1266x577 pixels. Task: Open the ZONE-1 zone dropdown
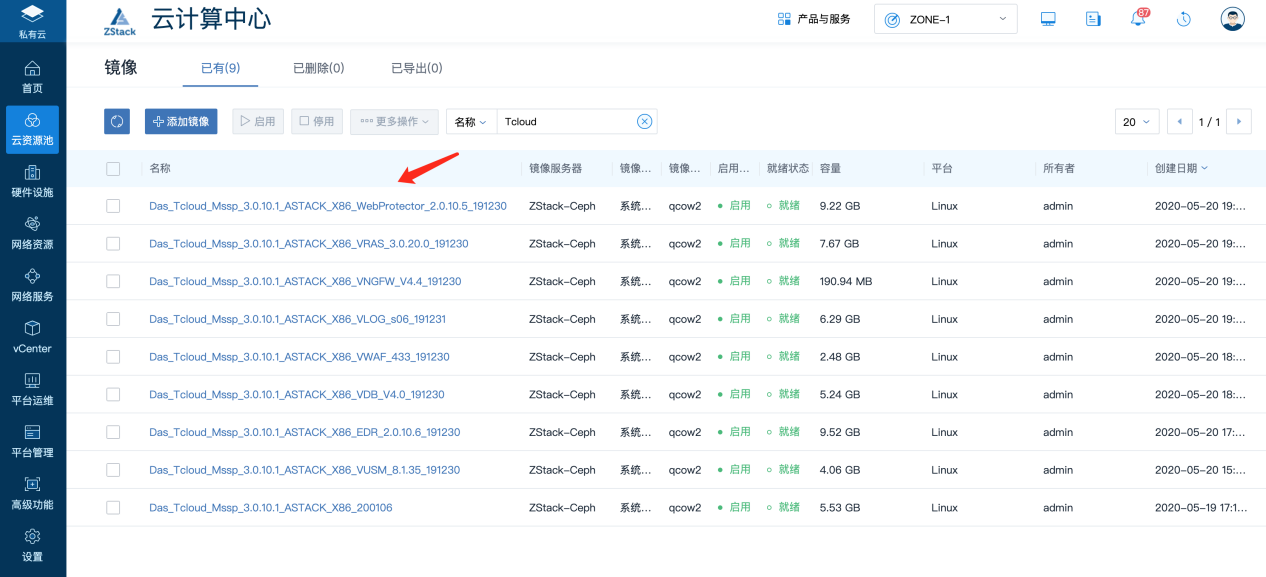click(945, 19)
